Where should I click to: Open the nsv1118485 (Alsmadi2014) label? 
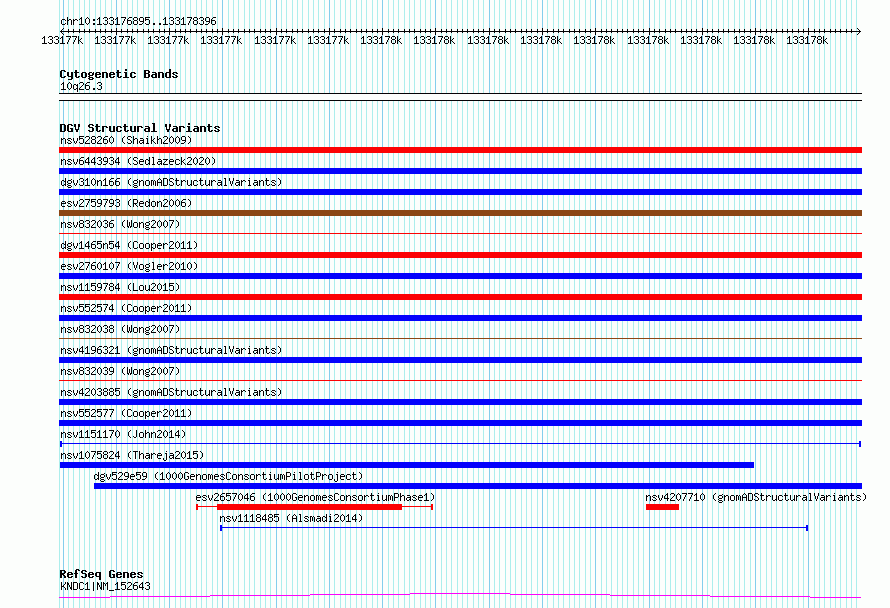291,518
